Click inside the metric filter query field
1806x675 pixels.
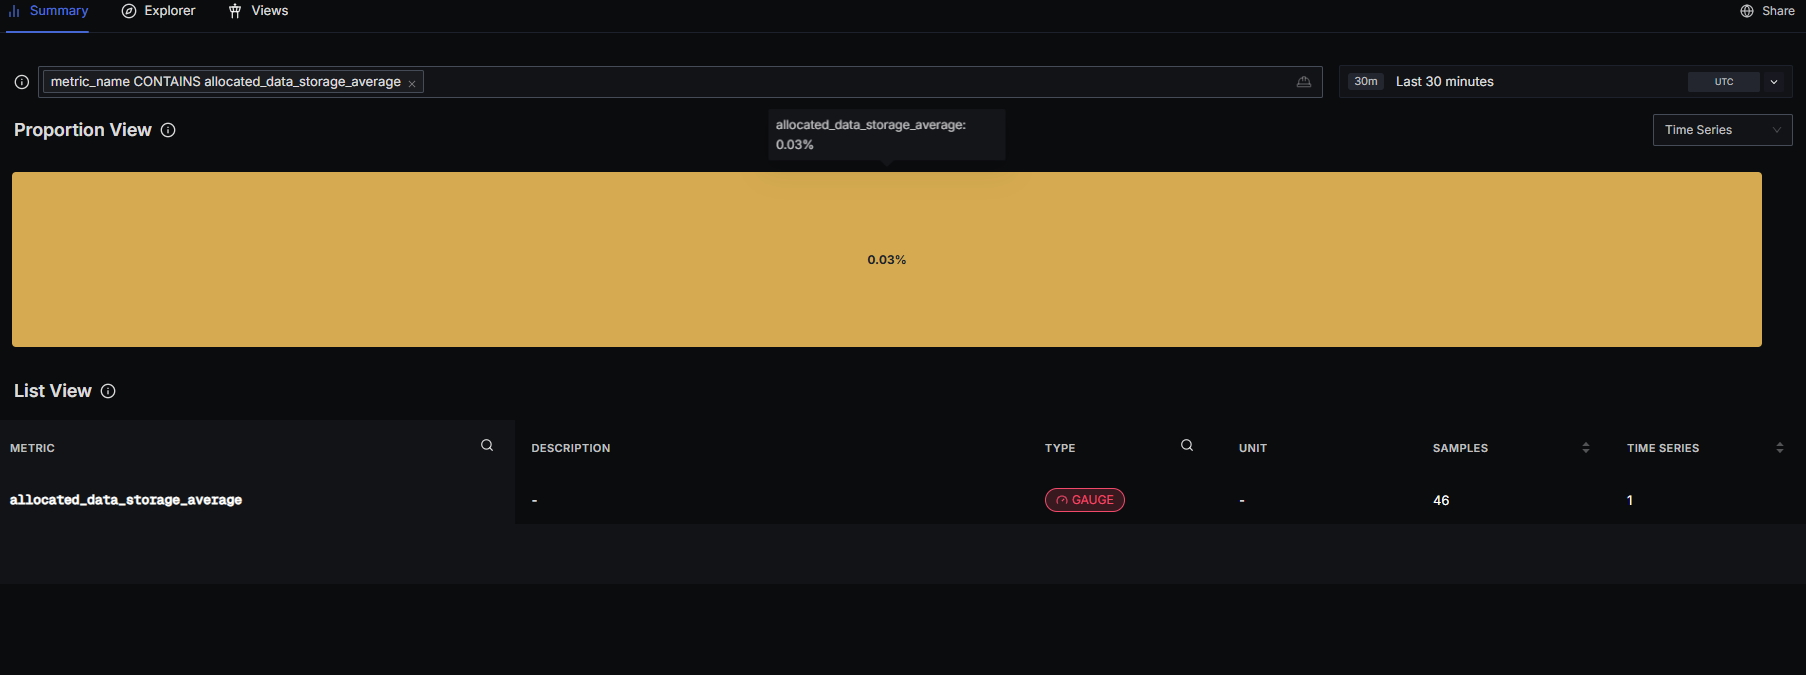tap(850, 82)
